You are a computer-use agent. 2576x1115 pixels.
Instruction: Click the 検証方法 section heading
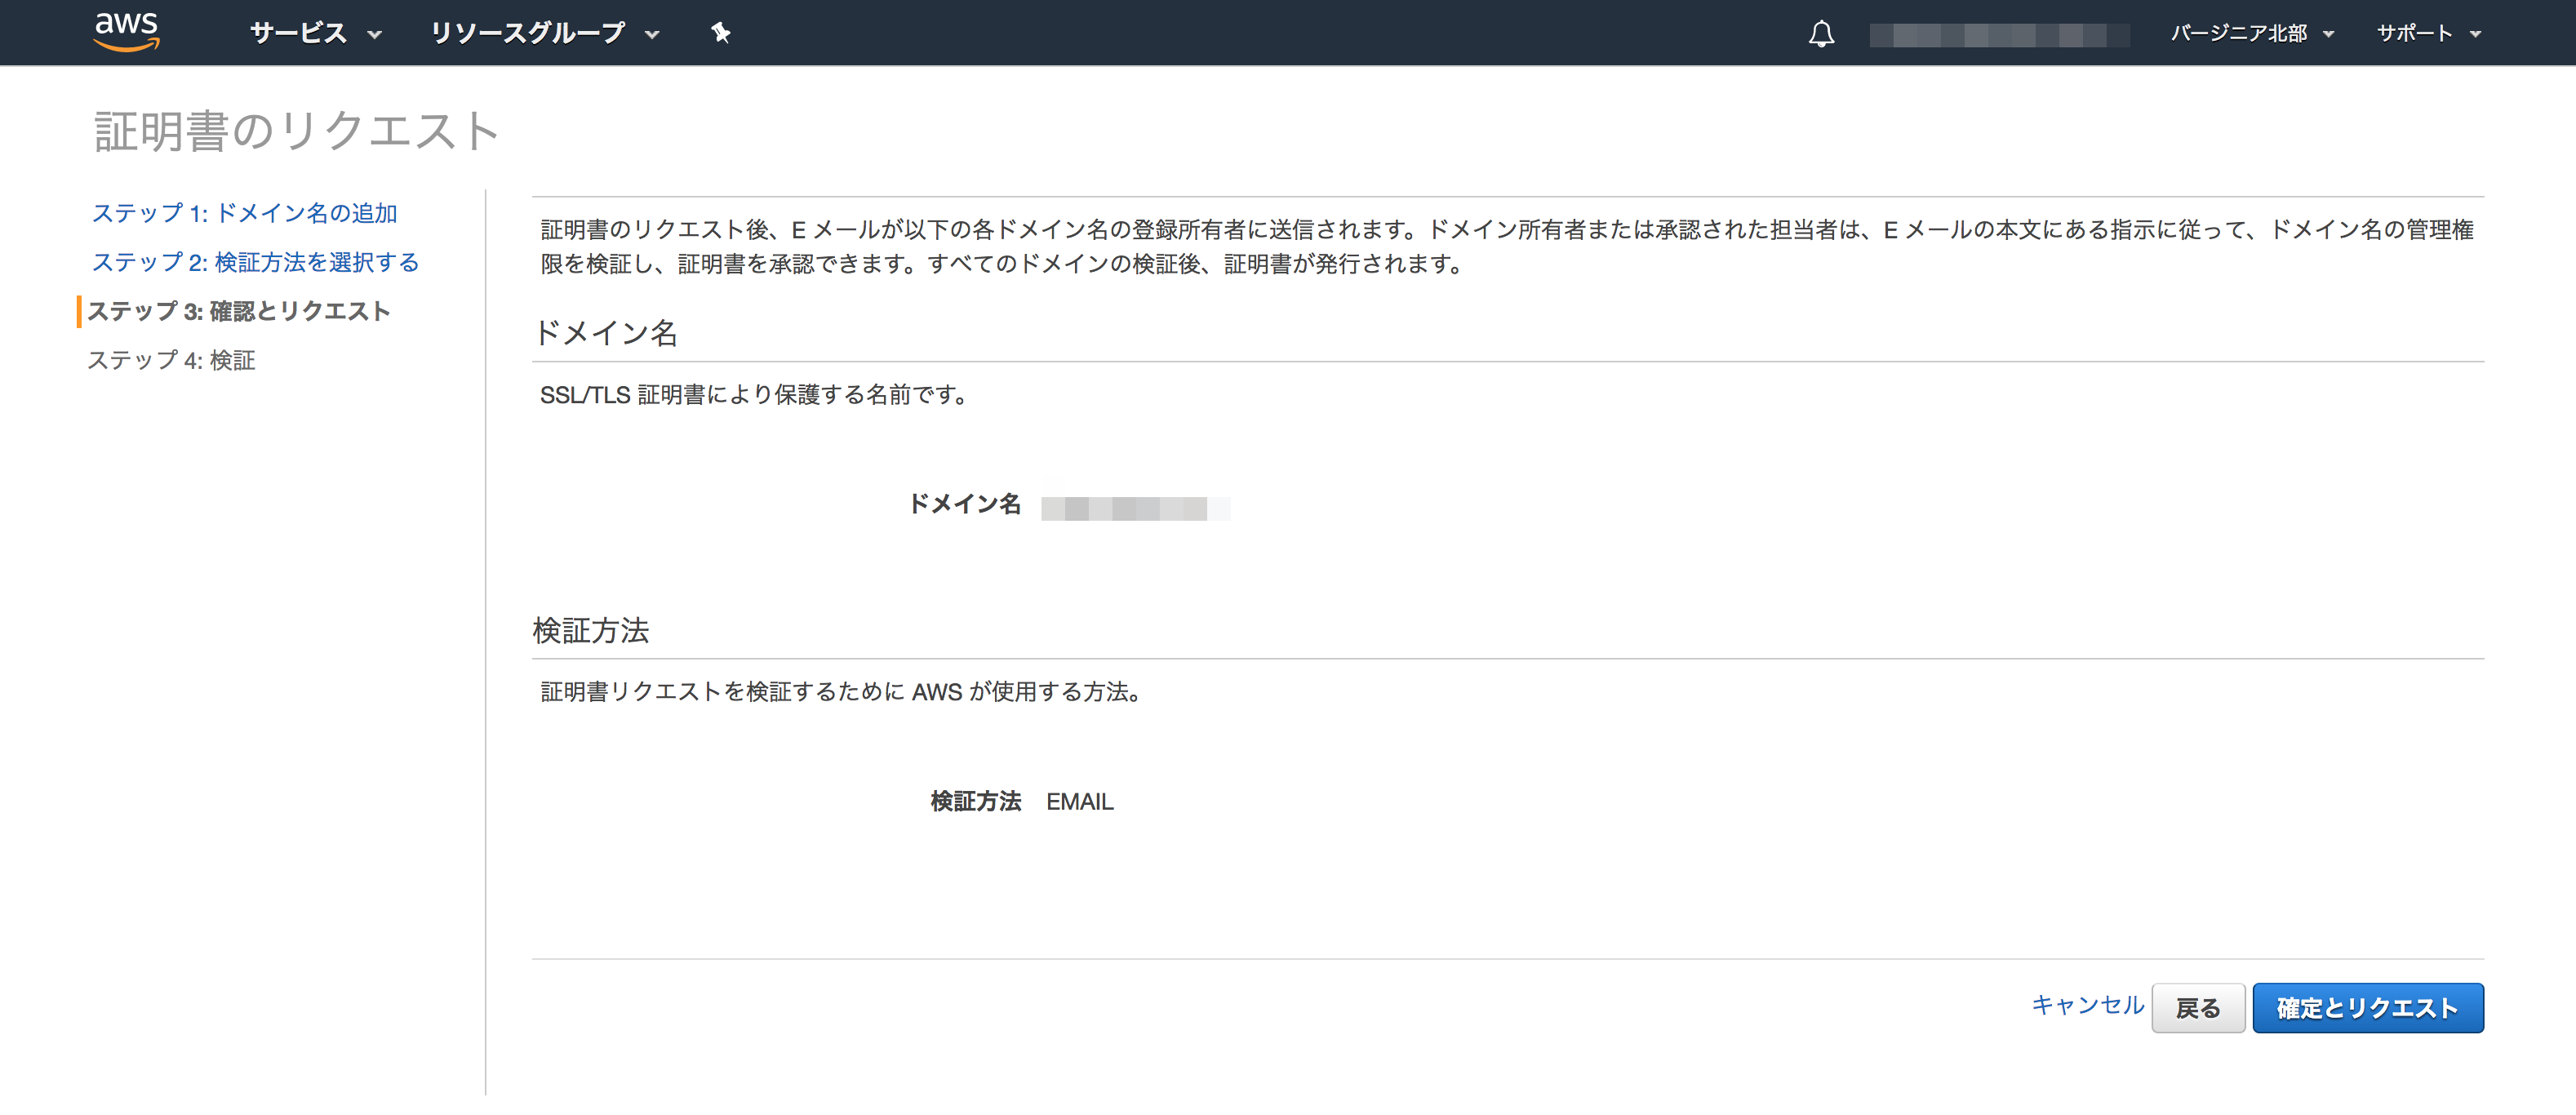click(591, 631)
